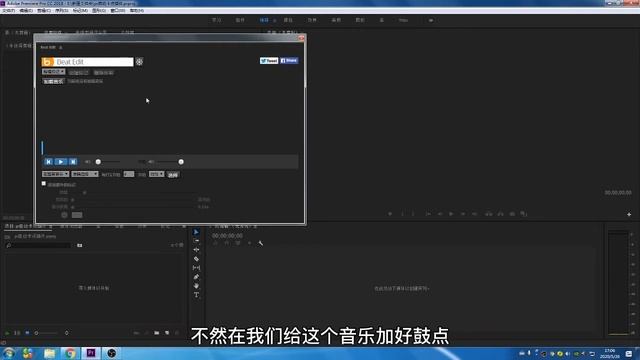Click Go to In in the Program monitor
This screenshot has height=360, width=640.
click(x=428, y=214)
